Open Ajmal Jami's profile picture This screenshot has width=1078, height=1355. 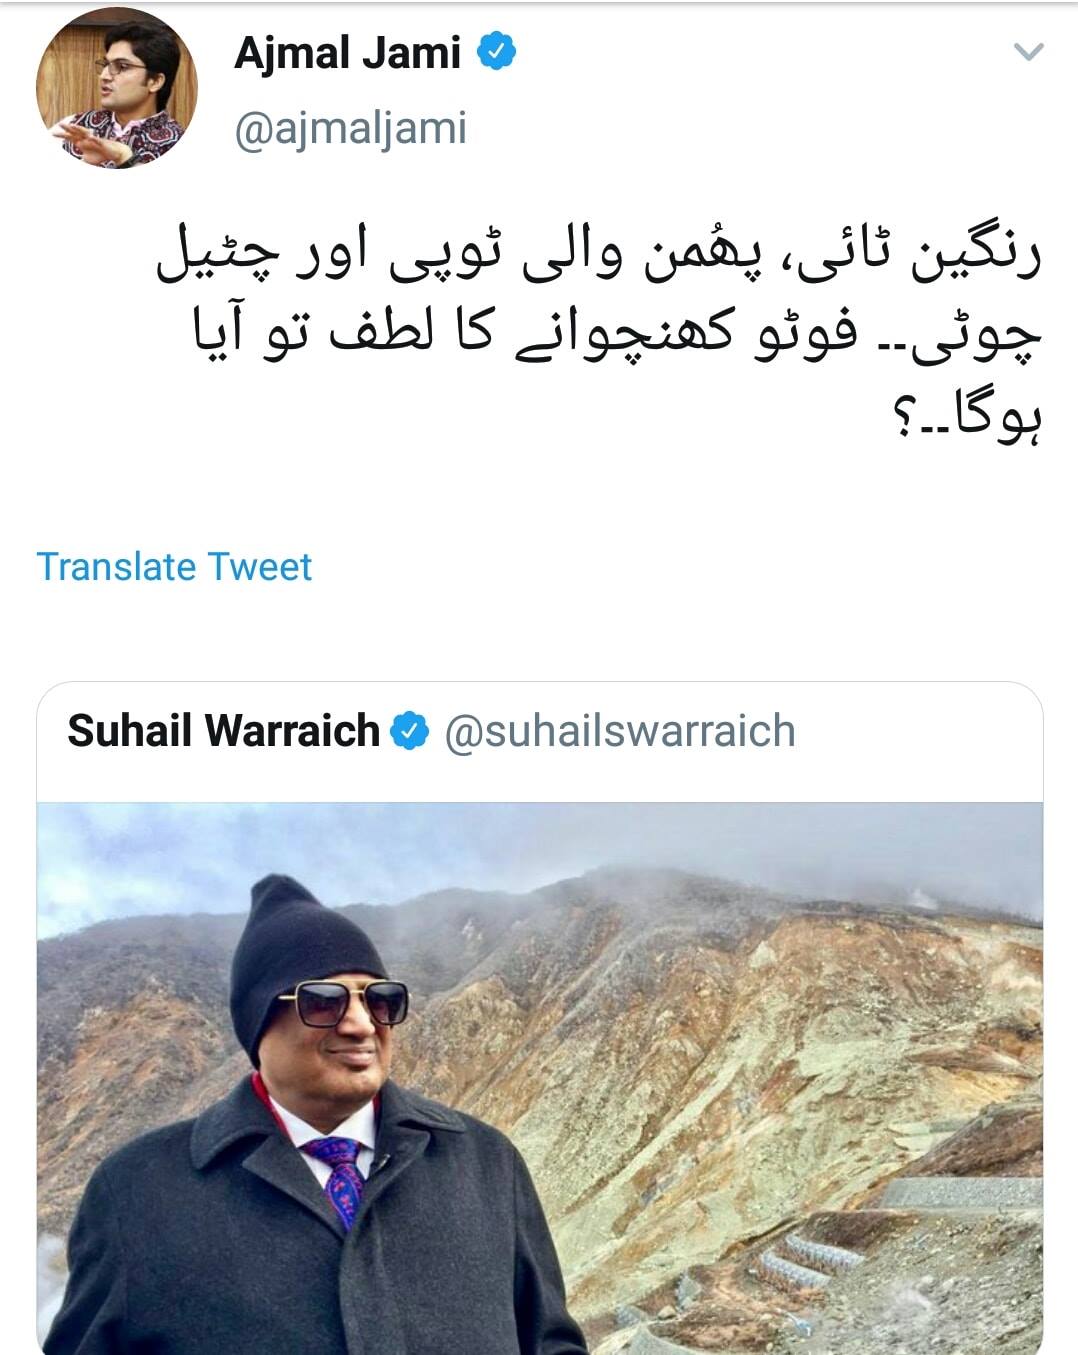[x=117, y=89]
